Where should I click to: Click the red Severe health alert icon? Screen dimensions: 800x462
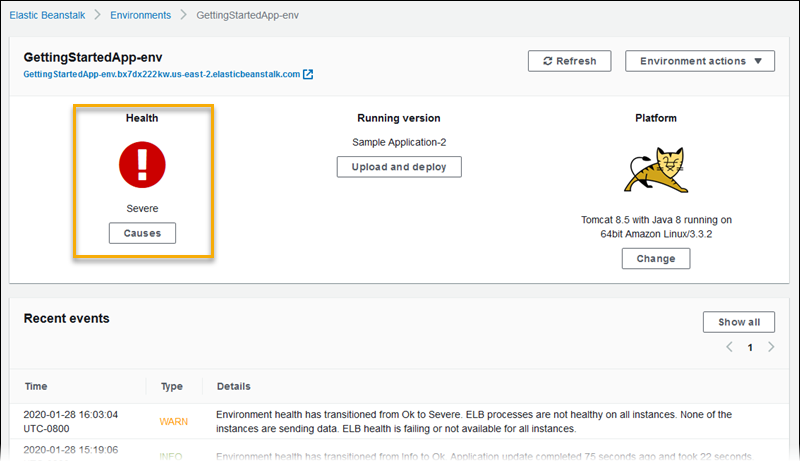[142, 164]
